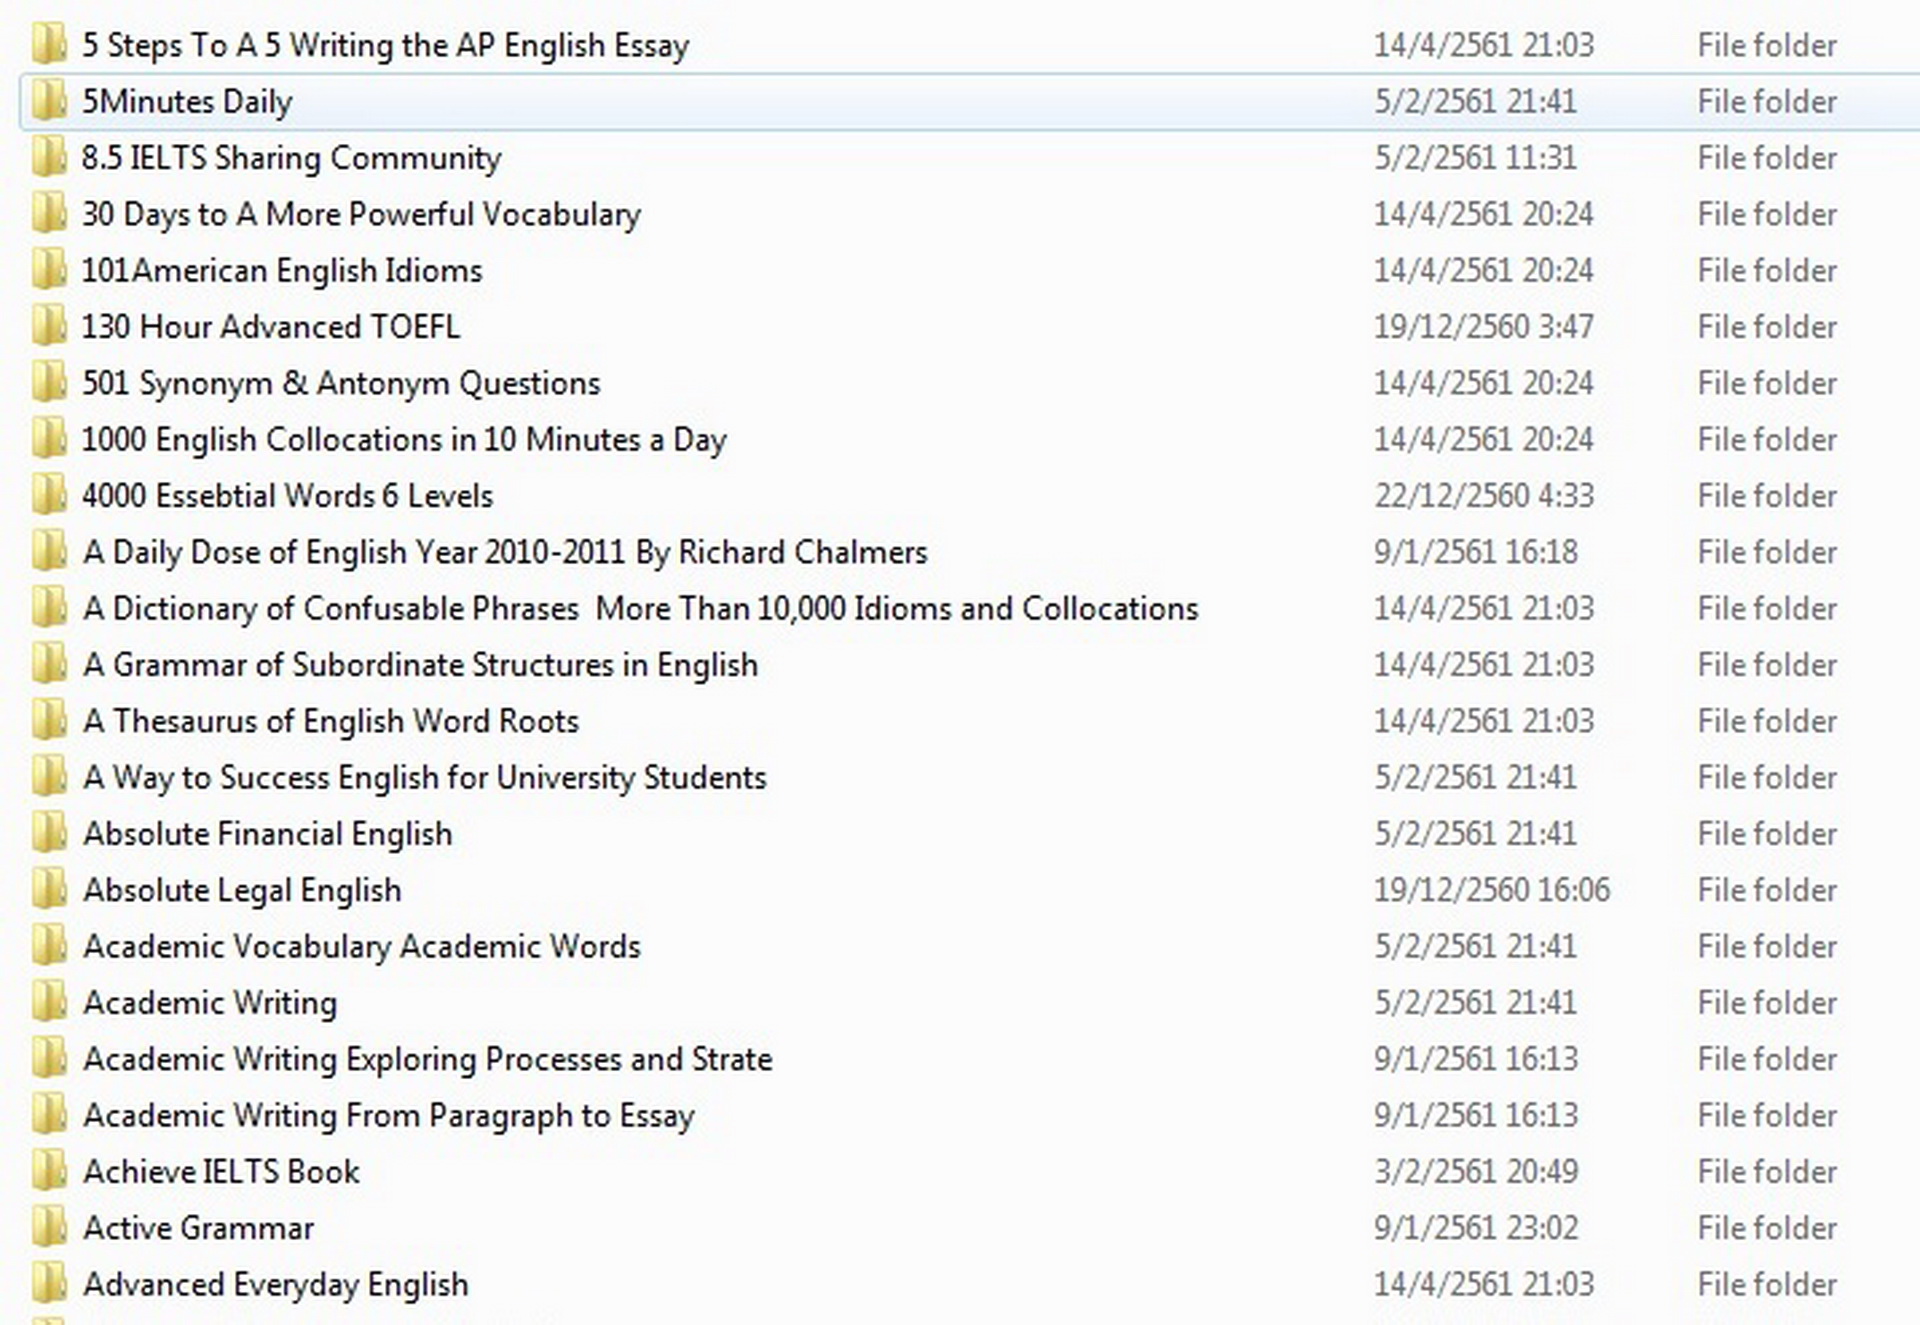This screenshot has height=1325, width=1920.
Task: Select Absolute Financial English folder name
Action: [268, 834]
